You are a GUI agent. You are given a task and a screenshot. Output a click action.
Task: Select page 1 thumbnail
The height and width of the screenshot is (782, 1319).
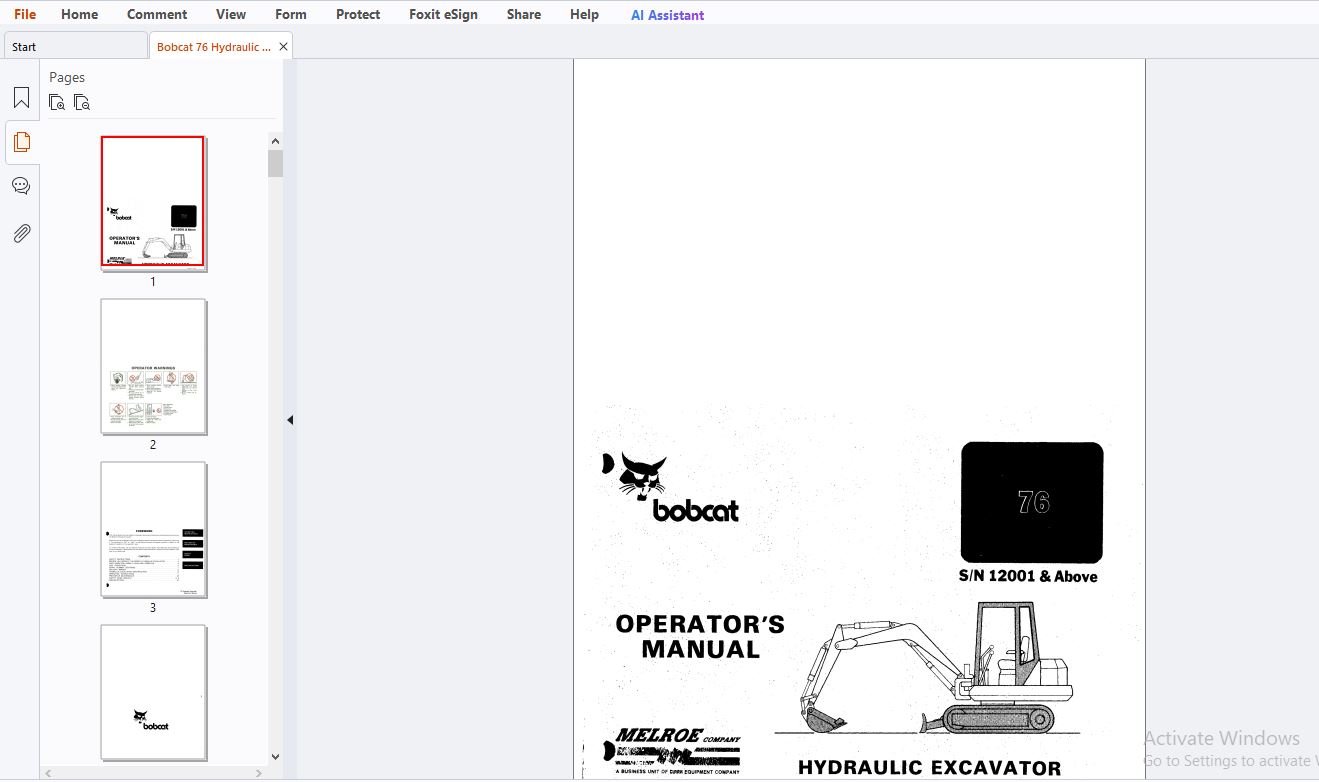pos(153,202)
